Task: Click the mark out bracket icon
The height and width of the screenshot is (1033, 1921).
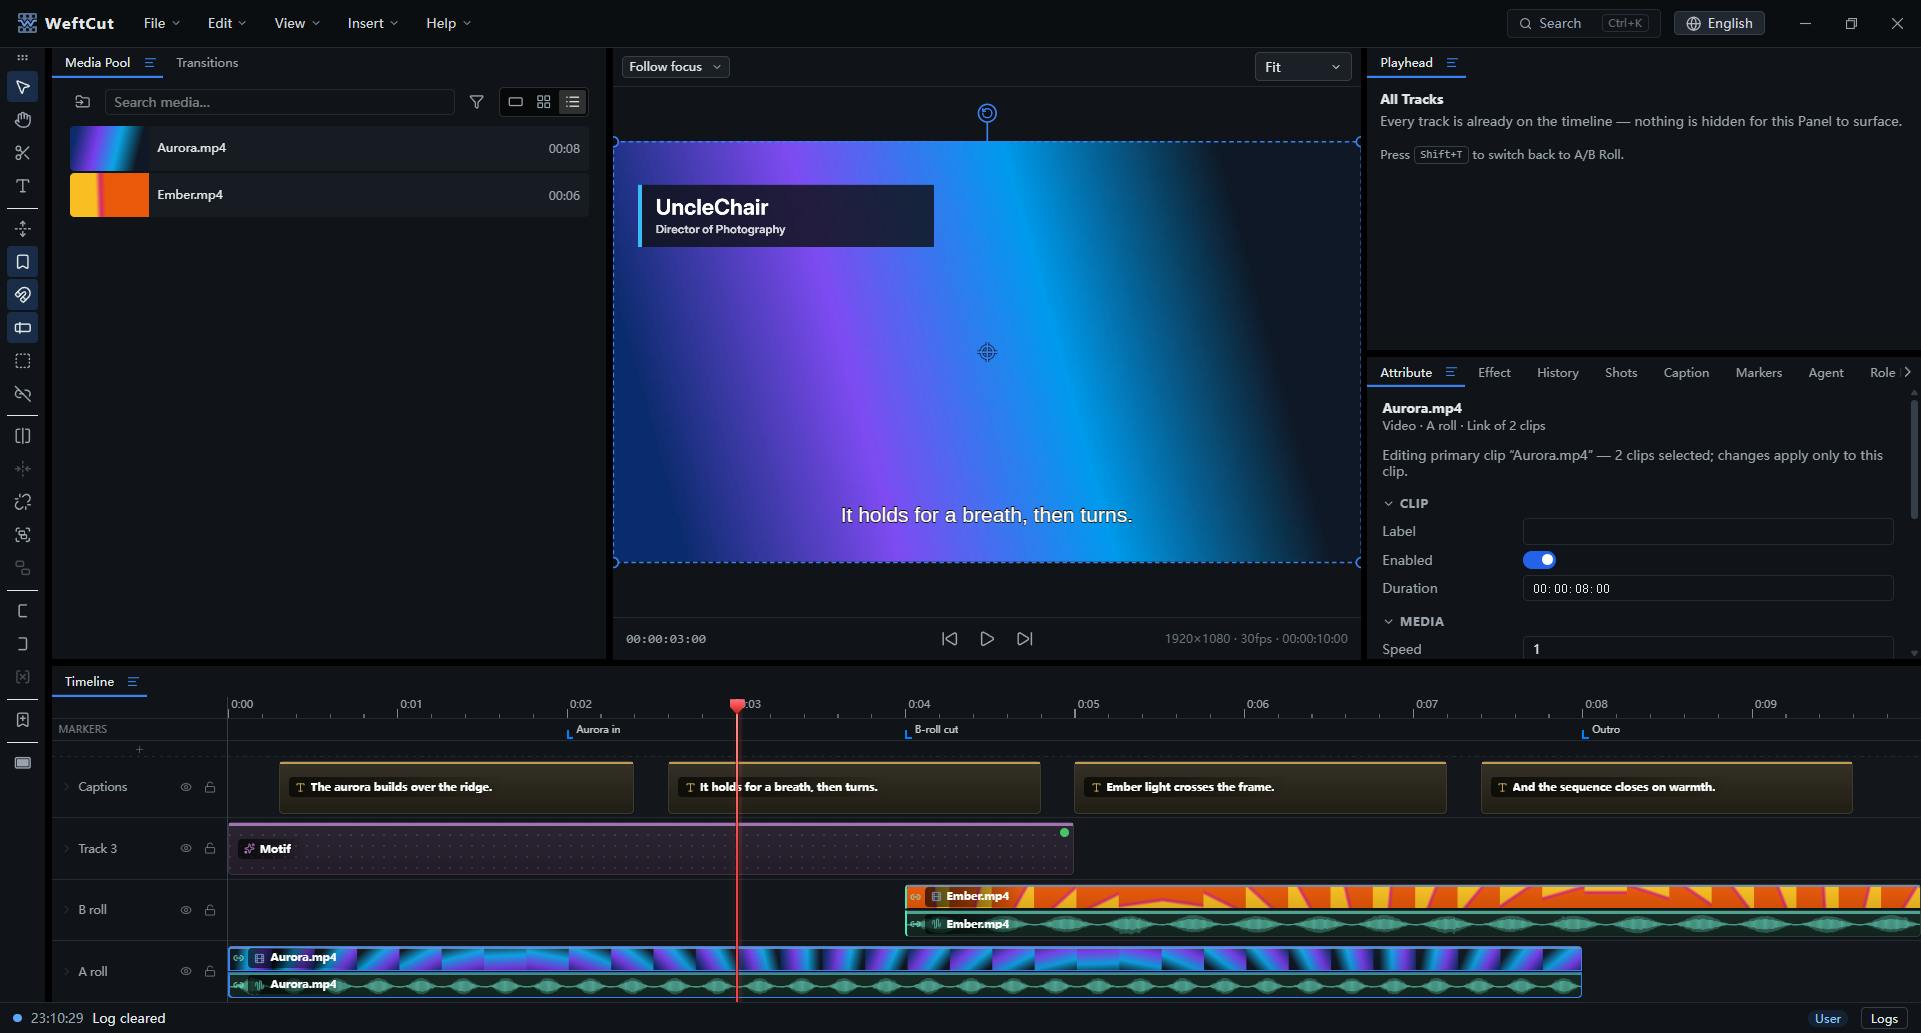Action: tap(22, 644)
